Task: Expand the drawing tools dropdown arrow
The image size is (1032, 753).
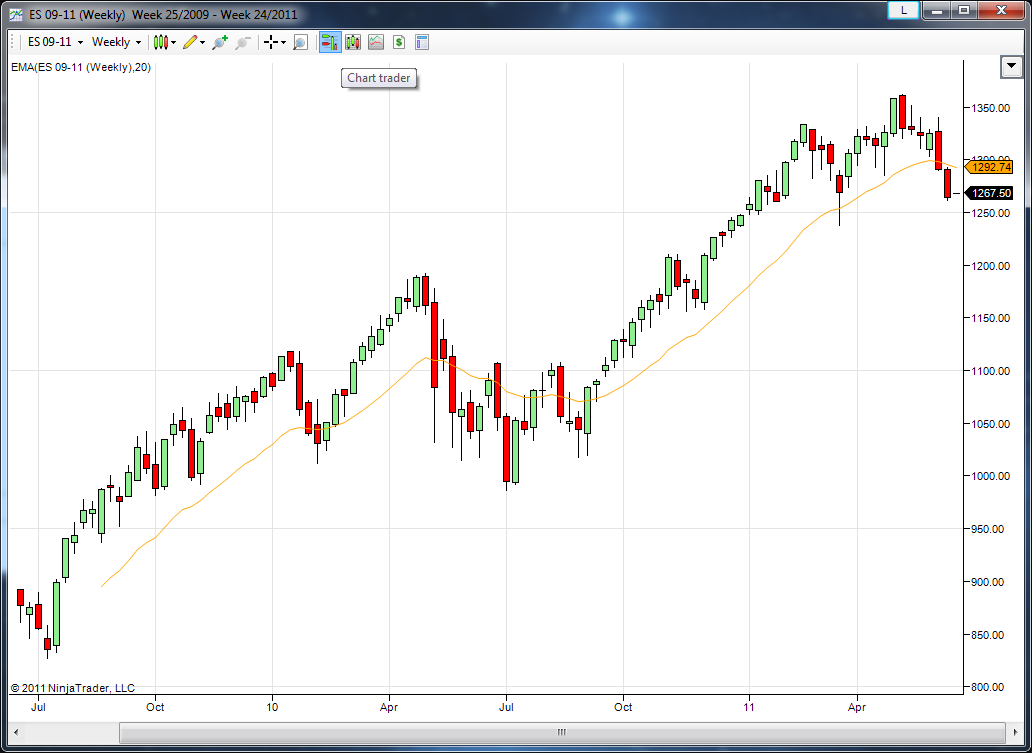Action: [202, 43]
